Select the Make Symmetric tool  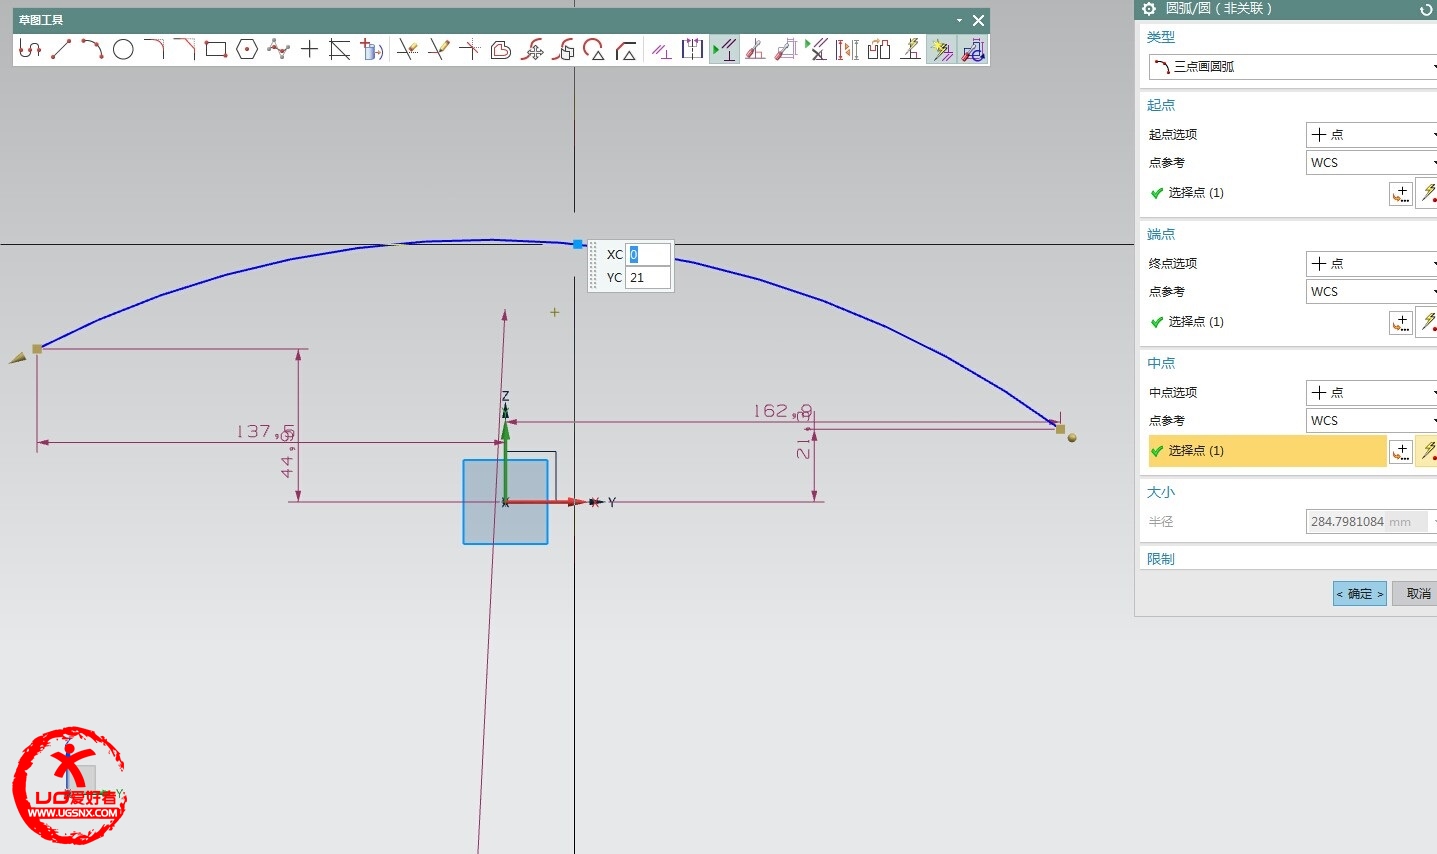(x=692, y=49)
